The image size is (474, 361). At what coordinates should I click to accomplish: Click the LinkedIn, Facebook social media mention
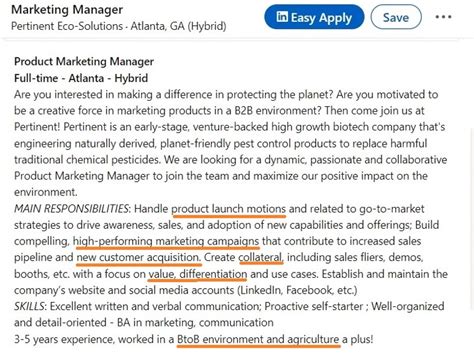coord(297,290)
